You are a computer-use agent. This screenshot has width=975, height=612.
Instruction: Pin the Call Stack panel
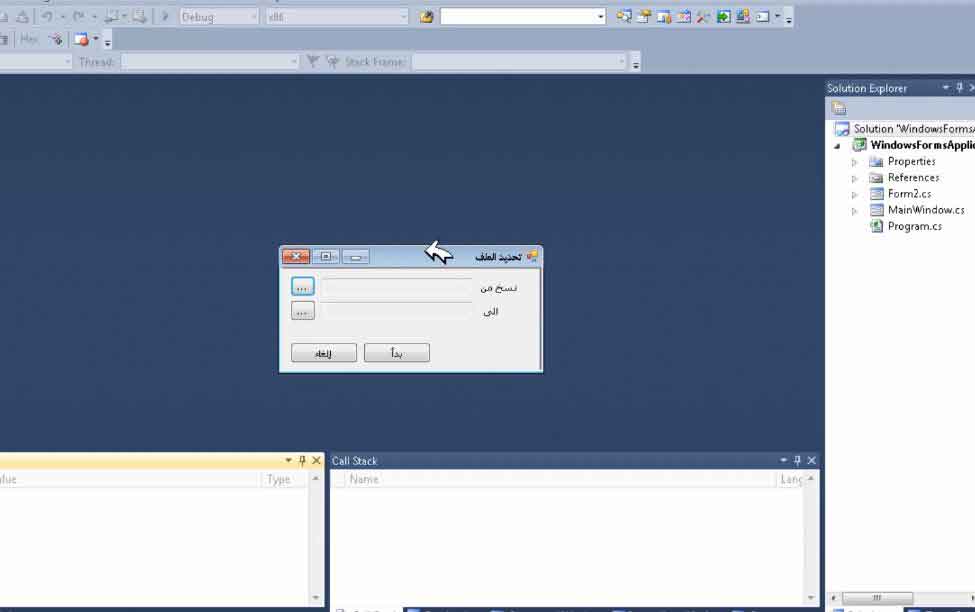click(797, 461)
